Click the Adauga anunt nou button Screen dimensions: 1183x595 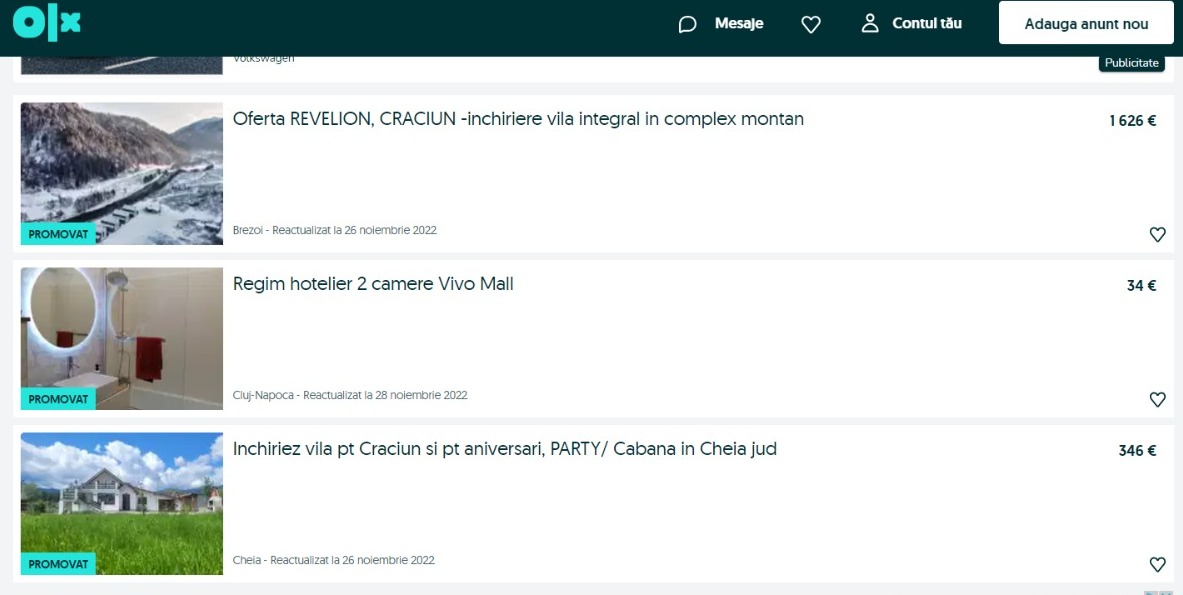(x=1086, y=23)
